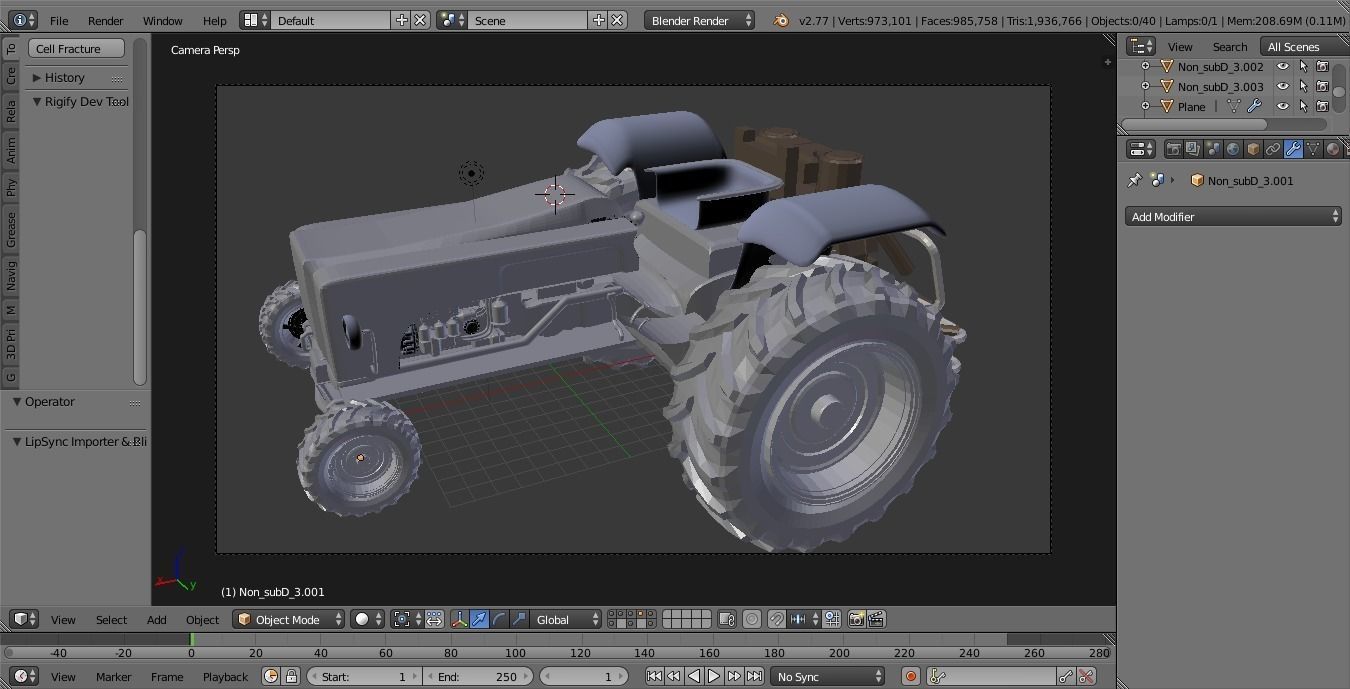
Task: Toggle renderability of Plane object
Action: (x=1322, y=106)
